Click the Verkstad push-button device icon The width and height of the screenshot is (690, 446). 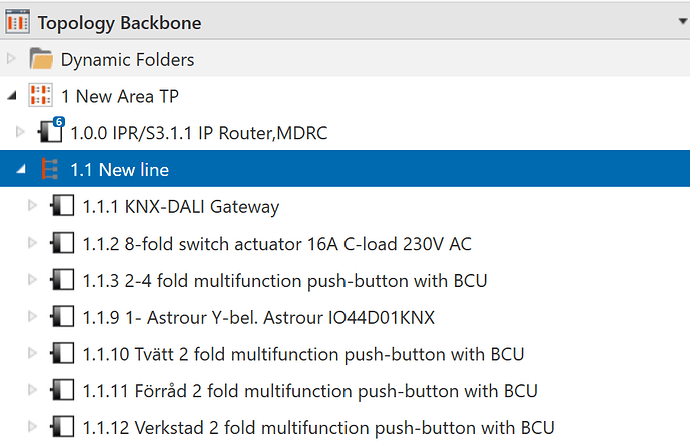(x=63, y=428)
